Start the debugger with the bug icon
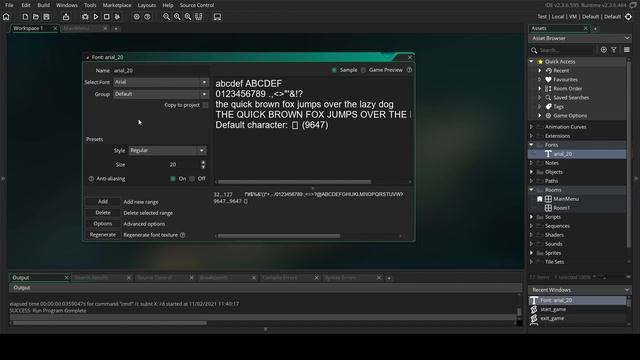This screenshot has height=360, width=640. pos(85,17)
